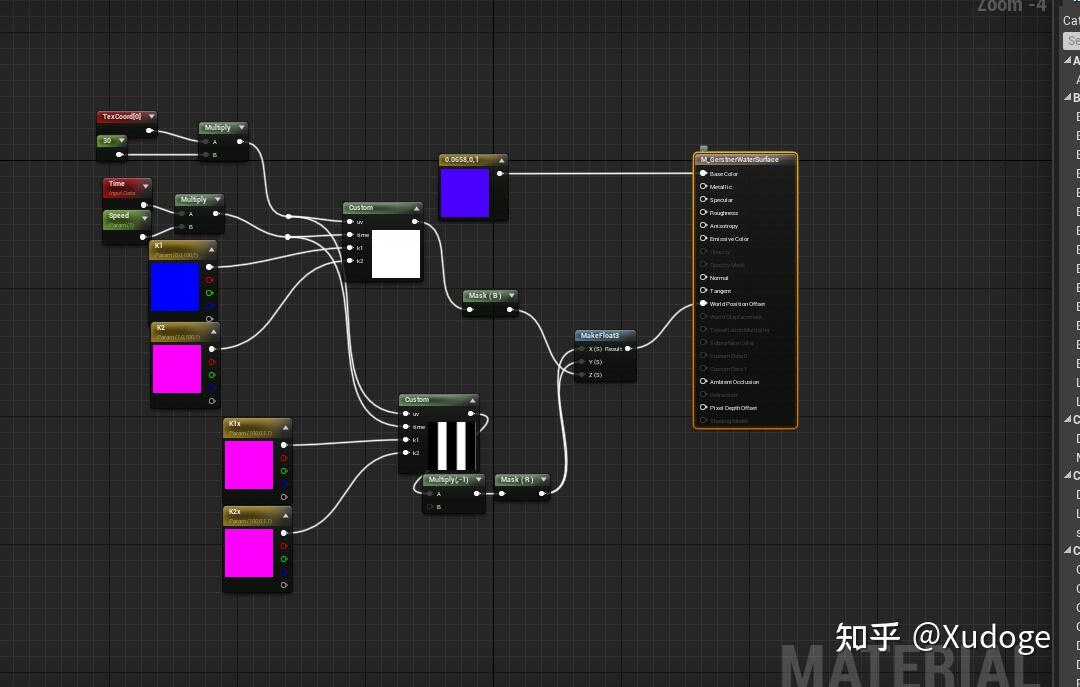Open the Multiply(-1) node dropdown
1080x687 pixels.
(x=479, y=479)
